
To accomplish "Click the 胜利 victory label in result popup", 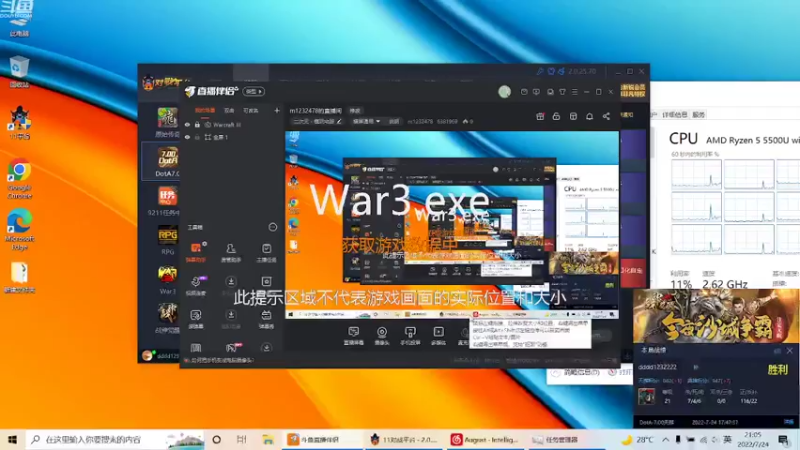I will click(778, 369).
